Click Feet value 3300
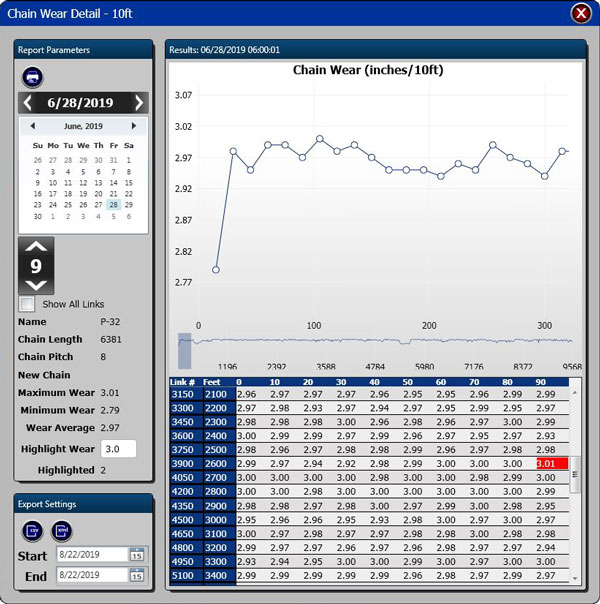 216,562
